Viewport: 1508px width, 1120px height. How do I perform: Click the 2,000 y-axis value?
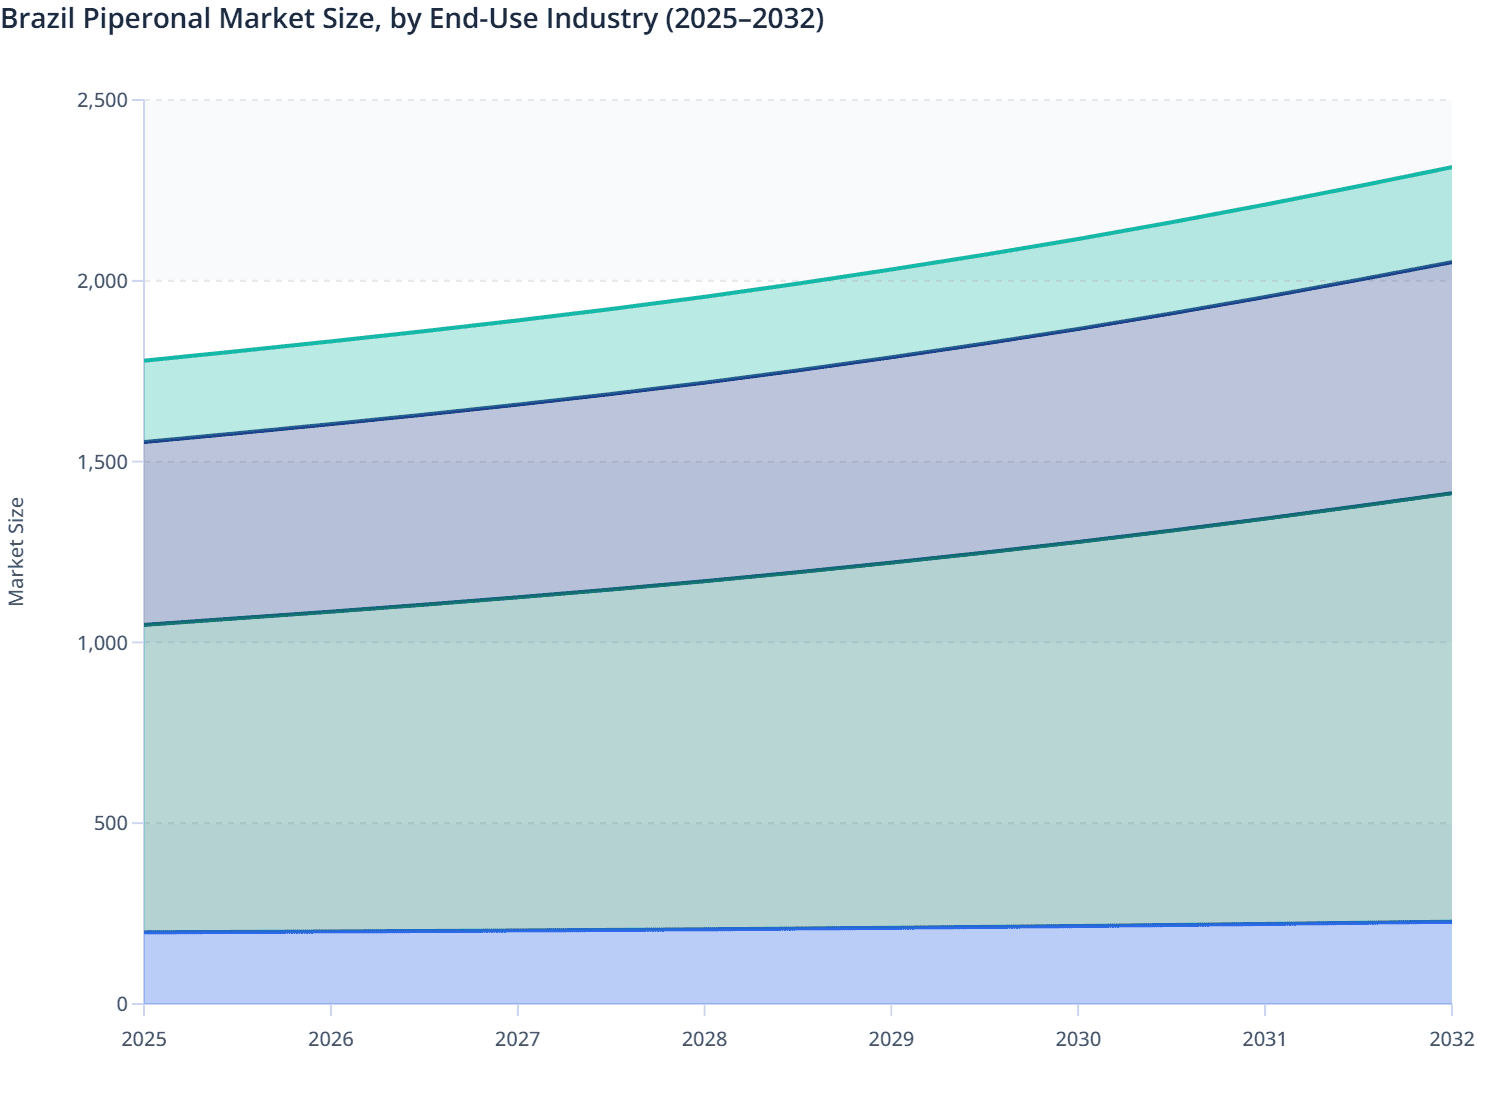[x=103, y=280]
